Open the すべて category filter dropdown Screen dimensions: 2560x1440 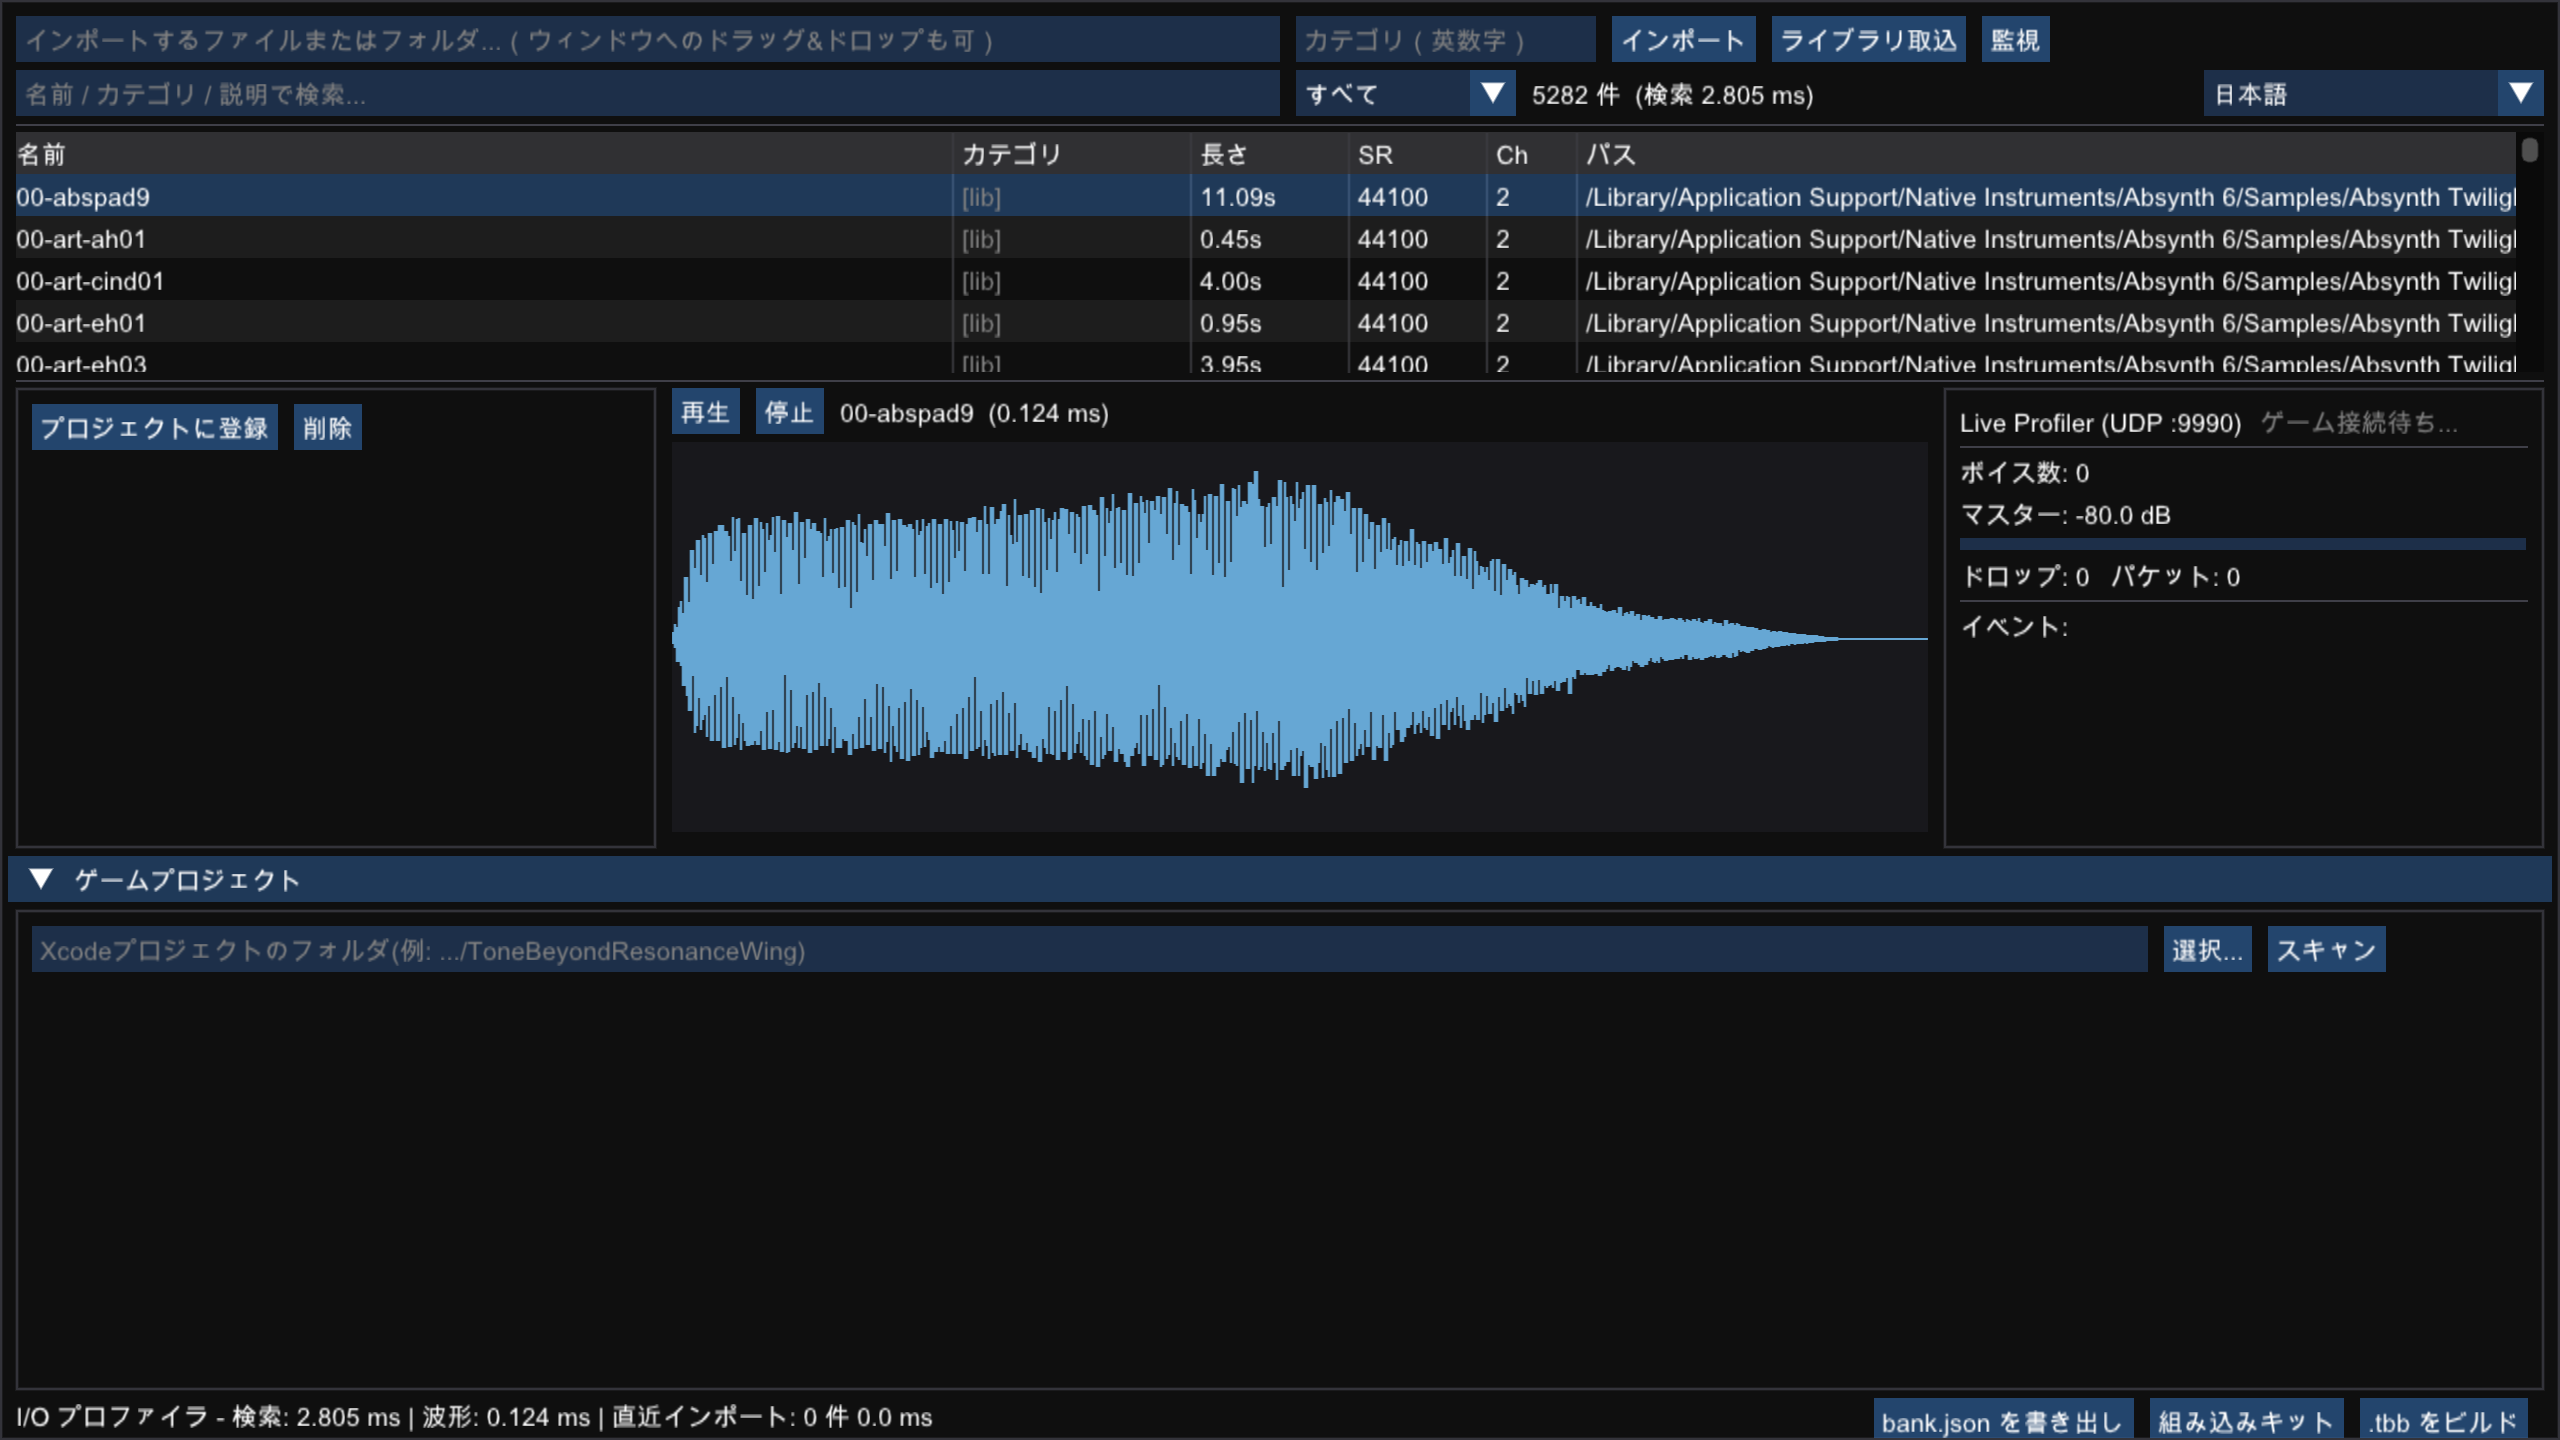[1405, 94]
